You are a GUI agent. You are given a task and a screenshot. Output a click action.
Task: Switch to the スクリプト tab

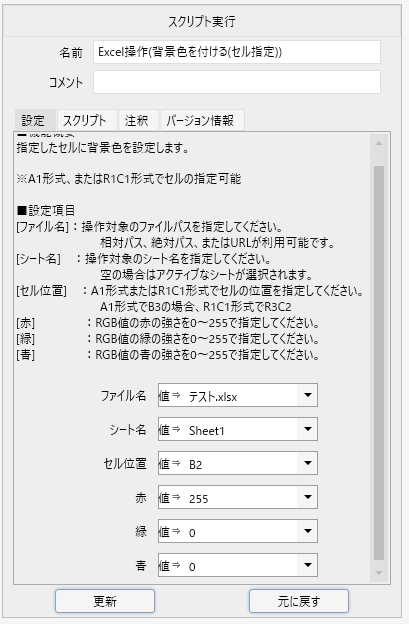87,120
